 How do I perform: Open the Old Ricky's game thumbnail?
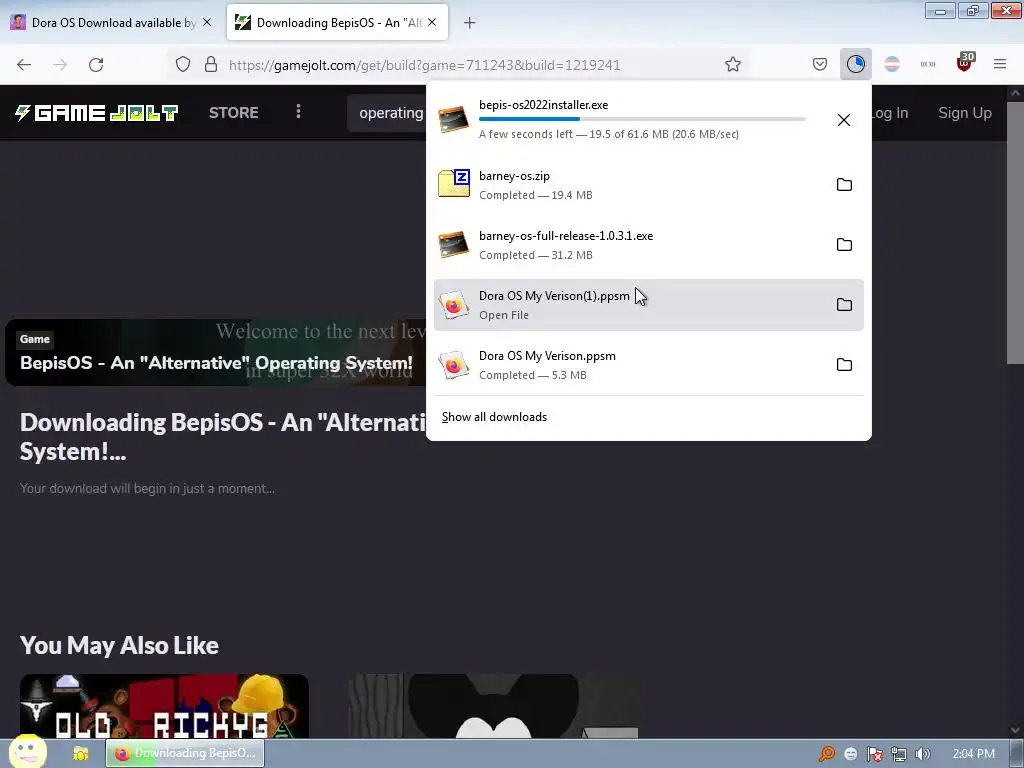pos(164,706)
